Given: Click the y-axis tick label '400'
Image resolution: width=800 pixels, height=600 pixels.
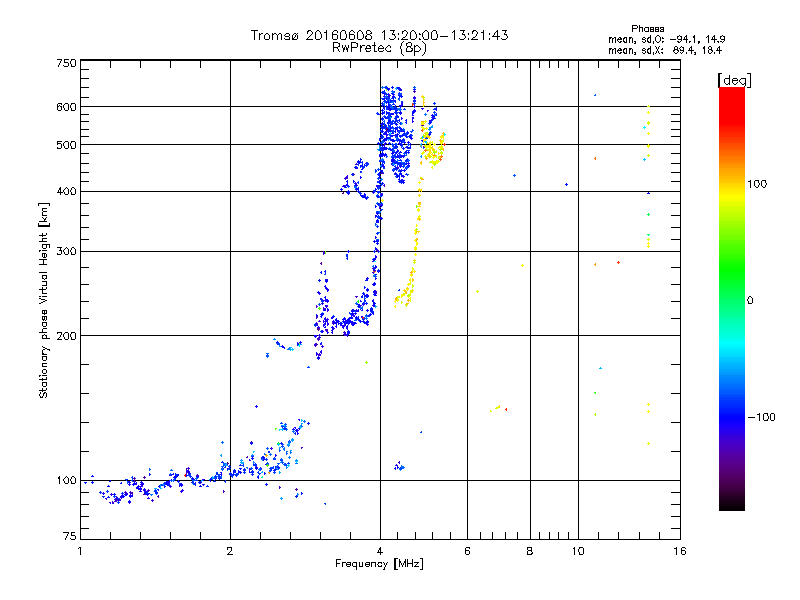Looking at the screenshot, I should point(66,192).
